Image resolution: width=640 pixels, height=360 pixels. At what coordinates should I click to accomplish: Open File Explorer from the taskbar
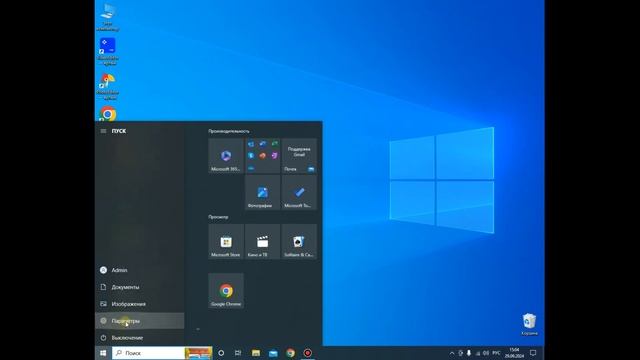click(x=256, y=353)
